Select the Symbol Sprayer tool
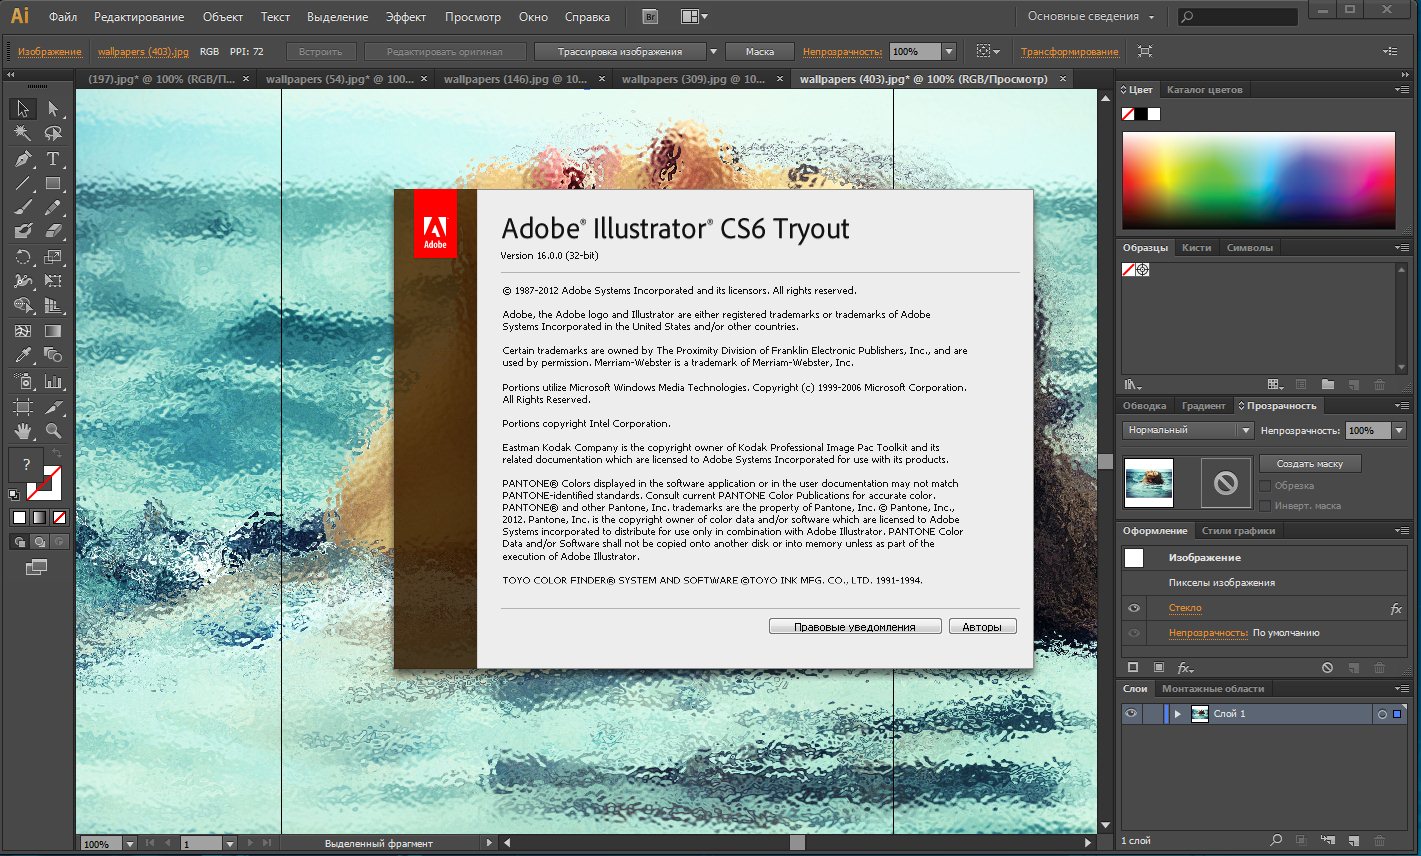The height and width of the screenshot is (856, 1421). point(23,382)
